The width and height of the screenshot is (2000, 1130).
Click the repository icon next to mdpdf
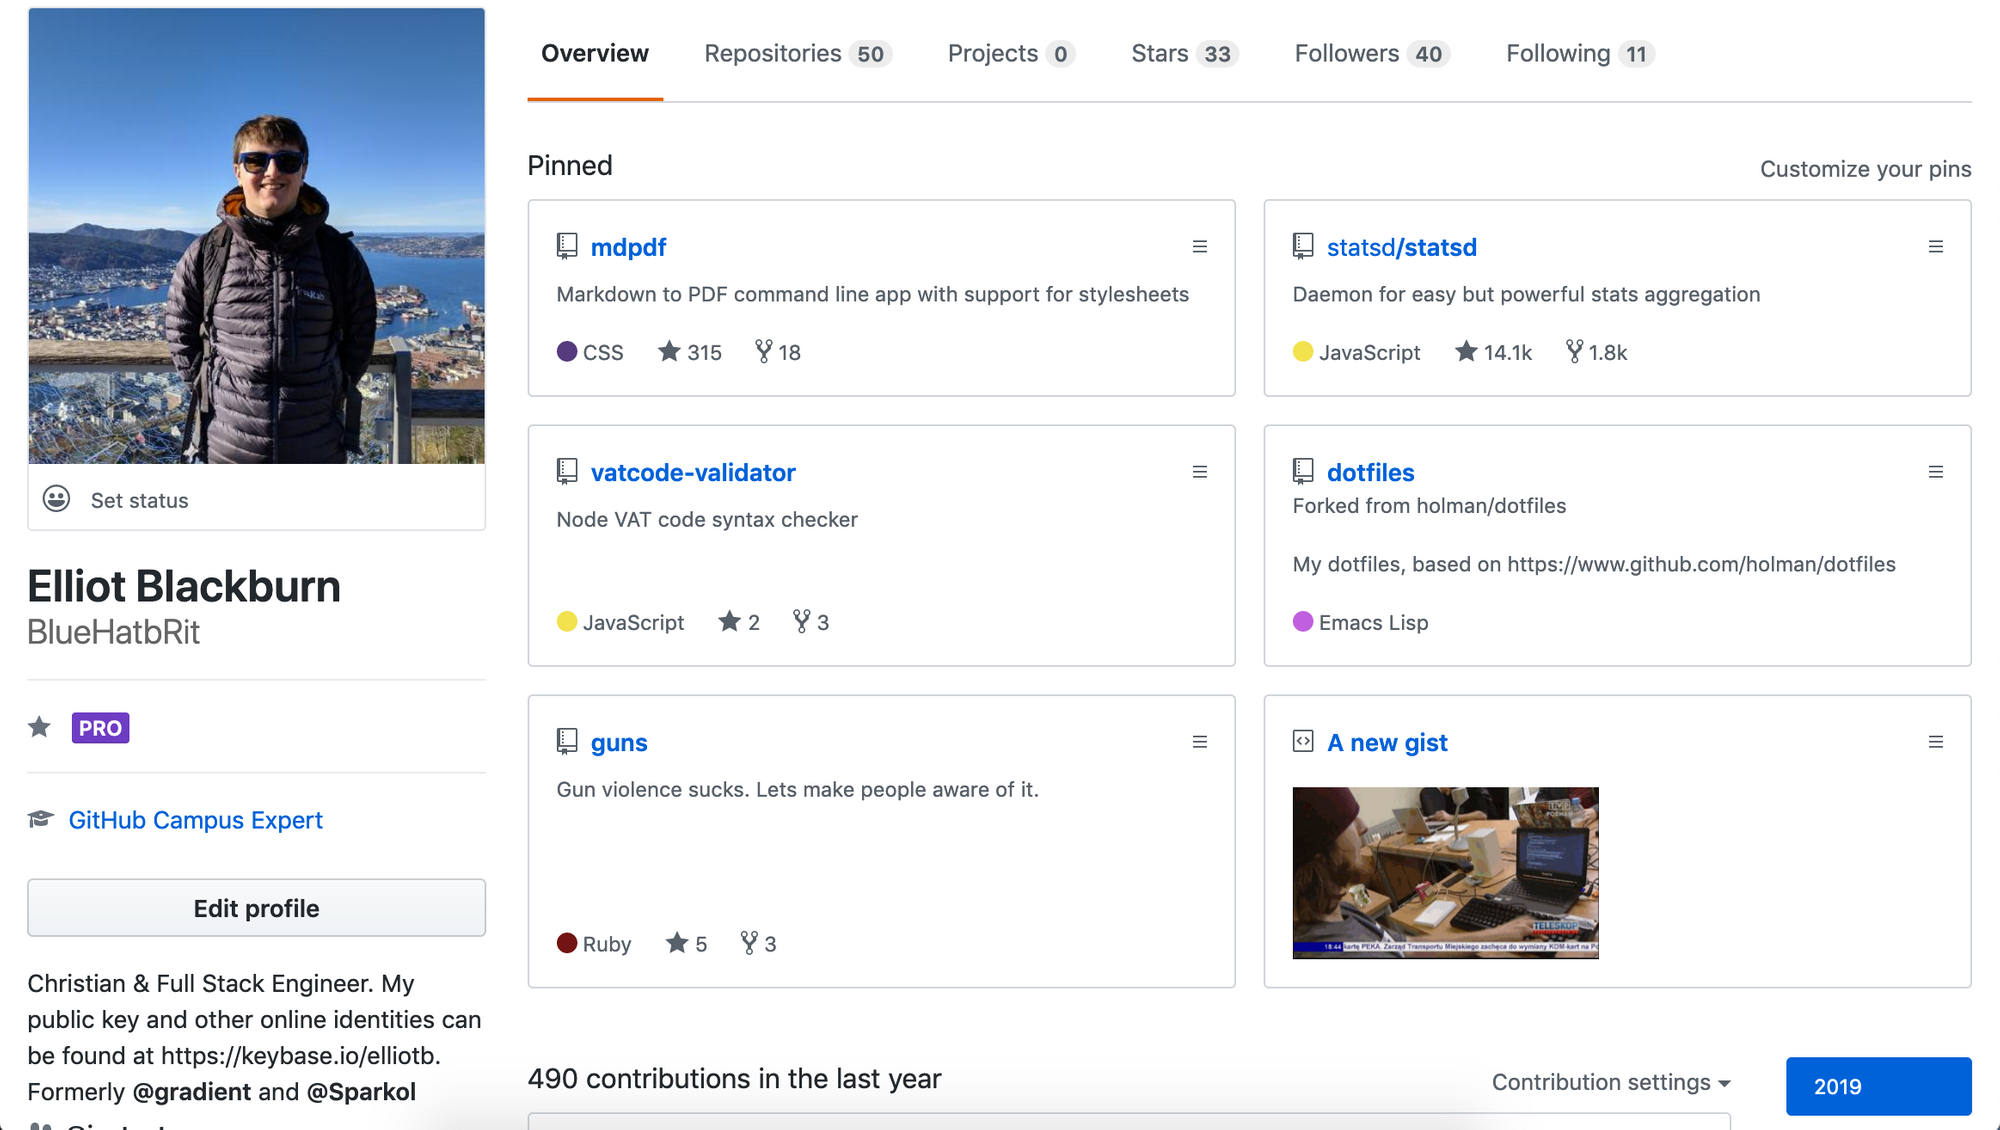pos(567,246)
